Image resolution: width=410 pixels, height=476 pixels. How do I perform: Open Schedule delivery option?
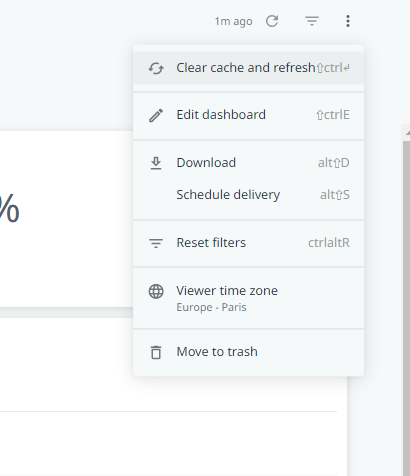tap(248, 195)
